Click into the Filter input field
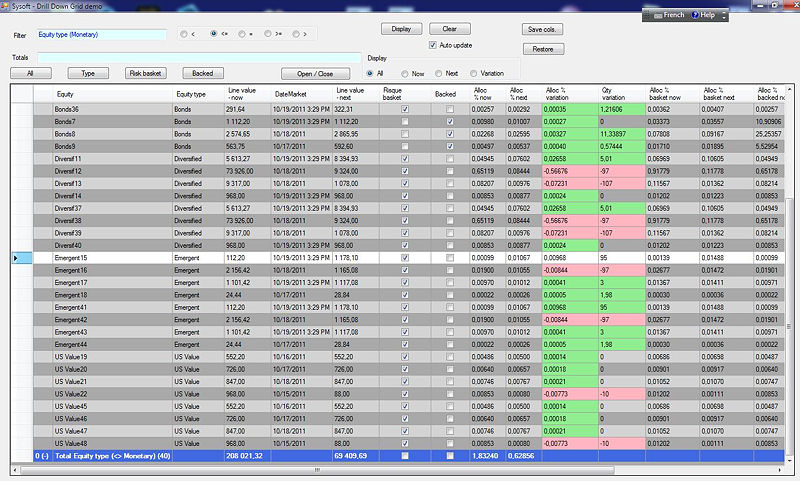The image size is (800, 481). pos(102,35)
